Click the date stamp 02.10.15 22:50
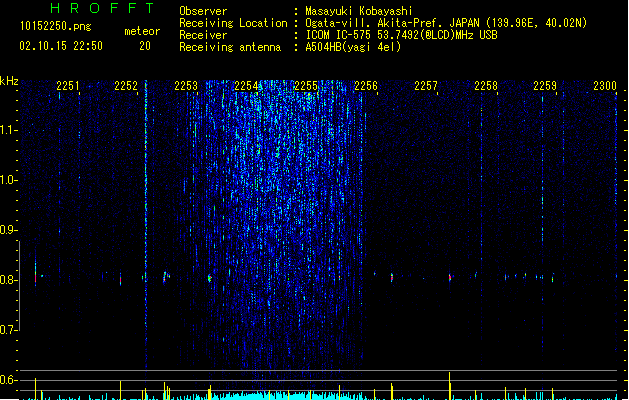Image resolution: width=629 pixels, height=400 pixels. coord(61,46)
